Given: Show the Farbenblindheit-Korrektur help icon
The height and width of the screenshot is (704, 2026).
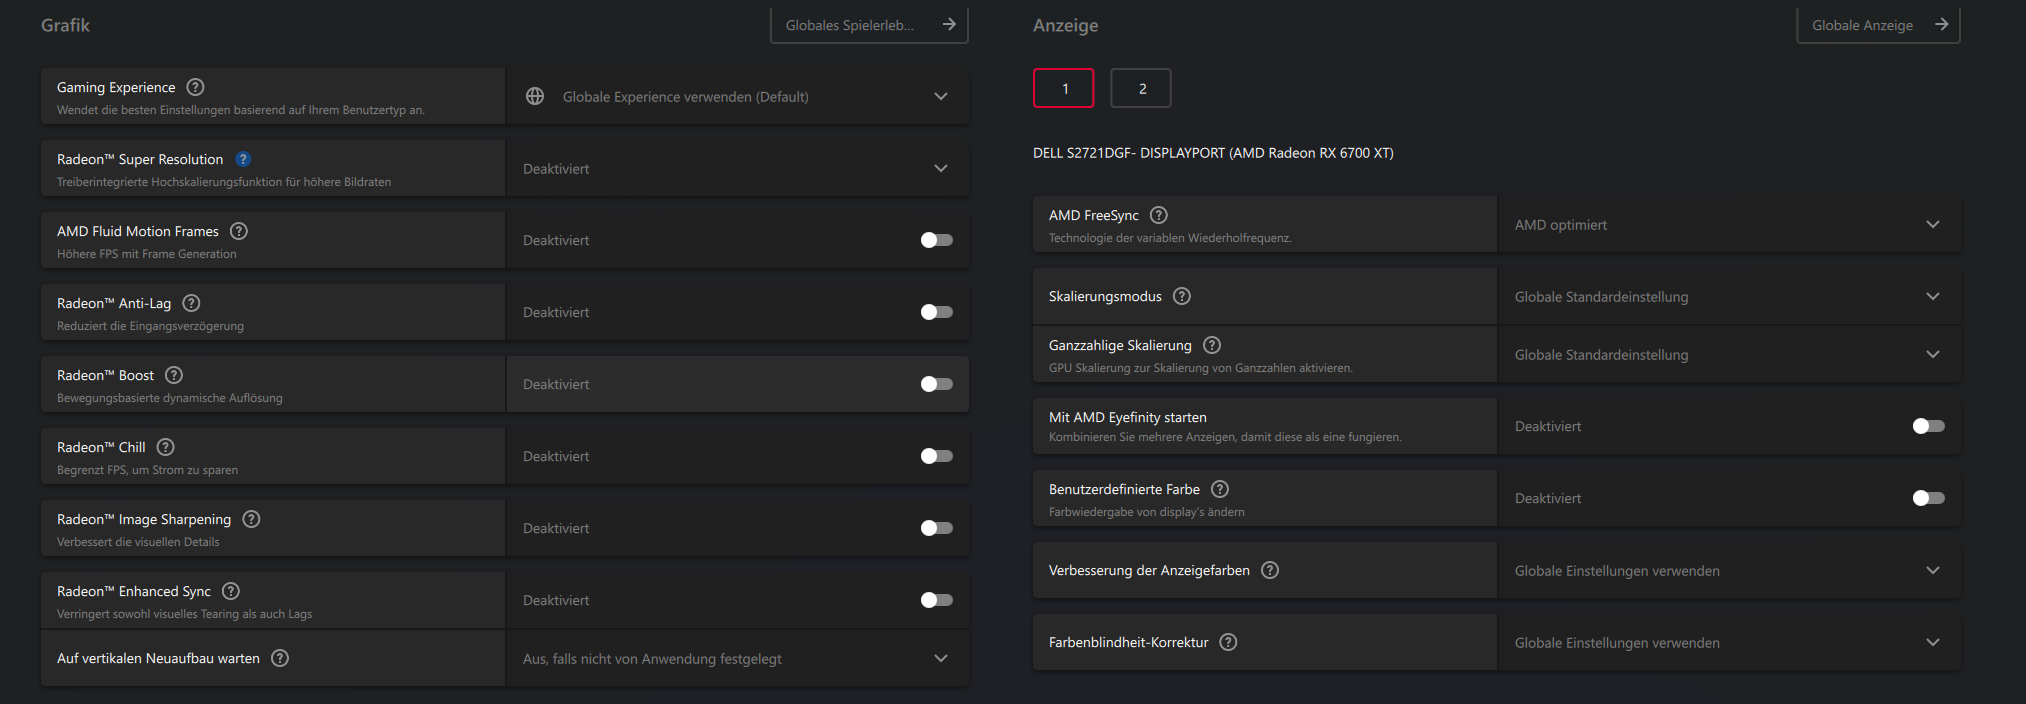Looking at the screenshot, I should click(x=1229, y=642).
